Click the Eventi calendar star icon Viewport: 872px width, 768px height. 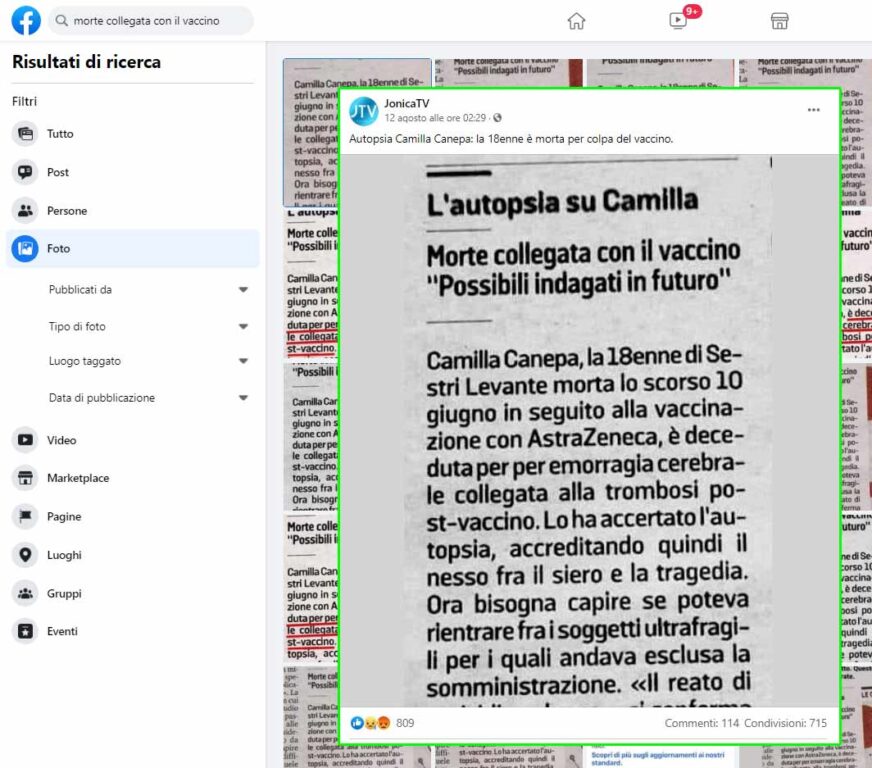coord(25,631)
